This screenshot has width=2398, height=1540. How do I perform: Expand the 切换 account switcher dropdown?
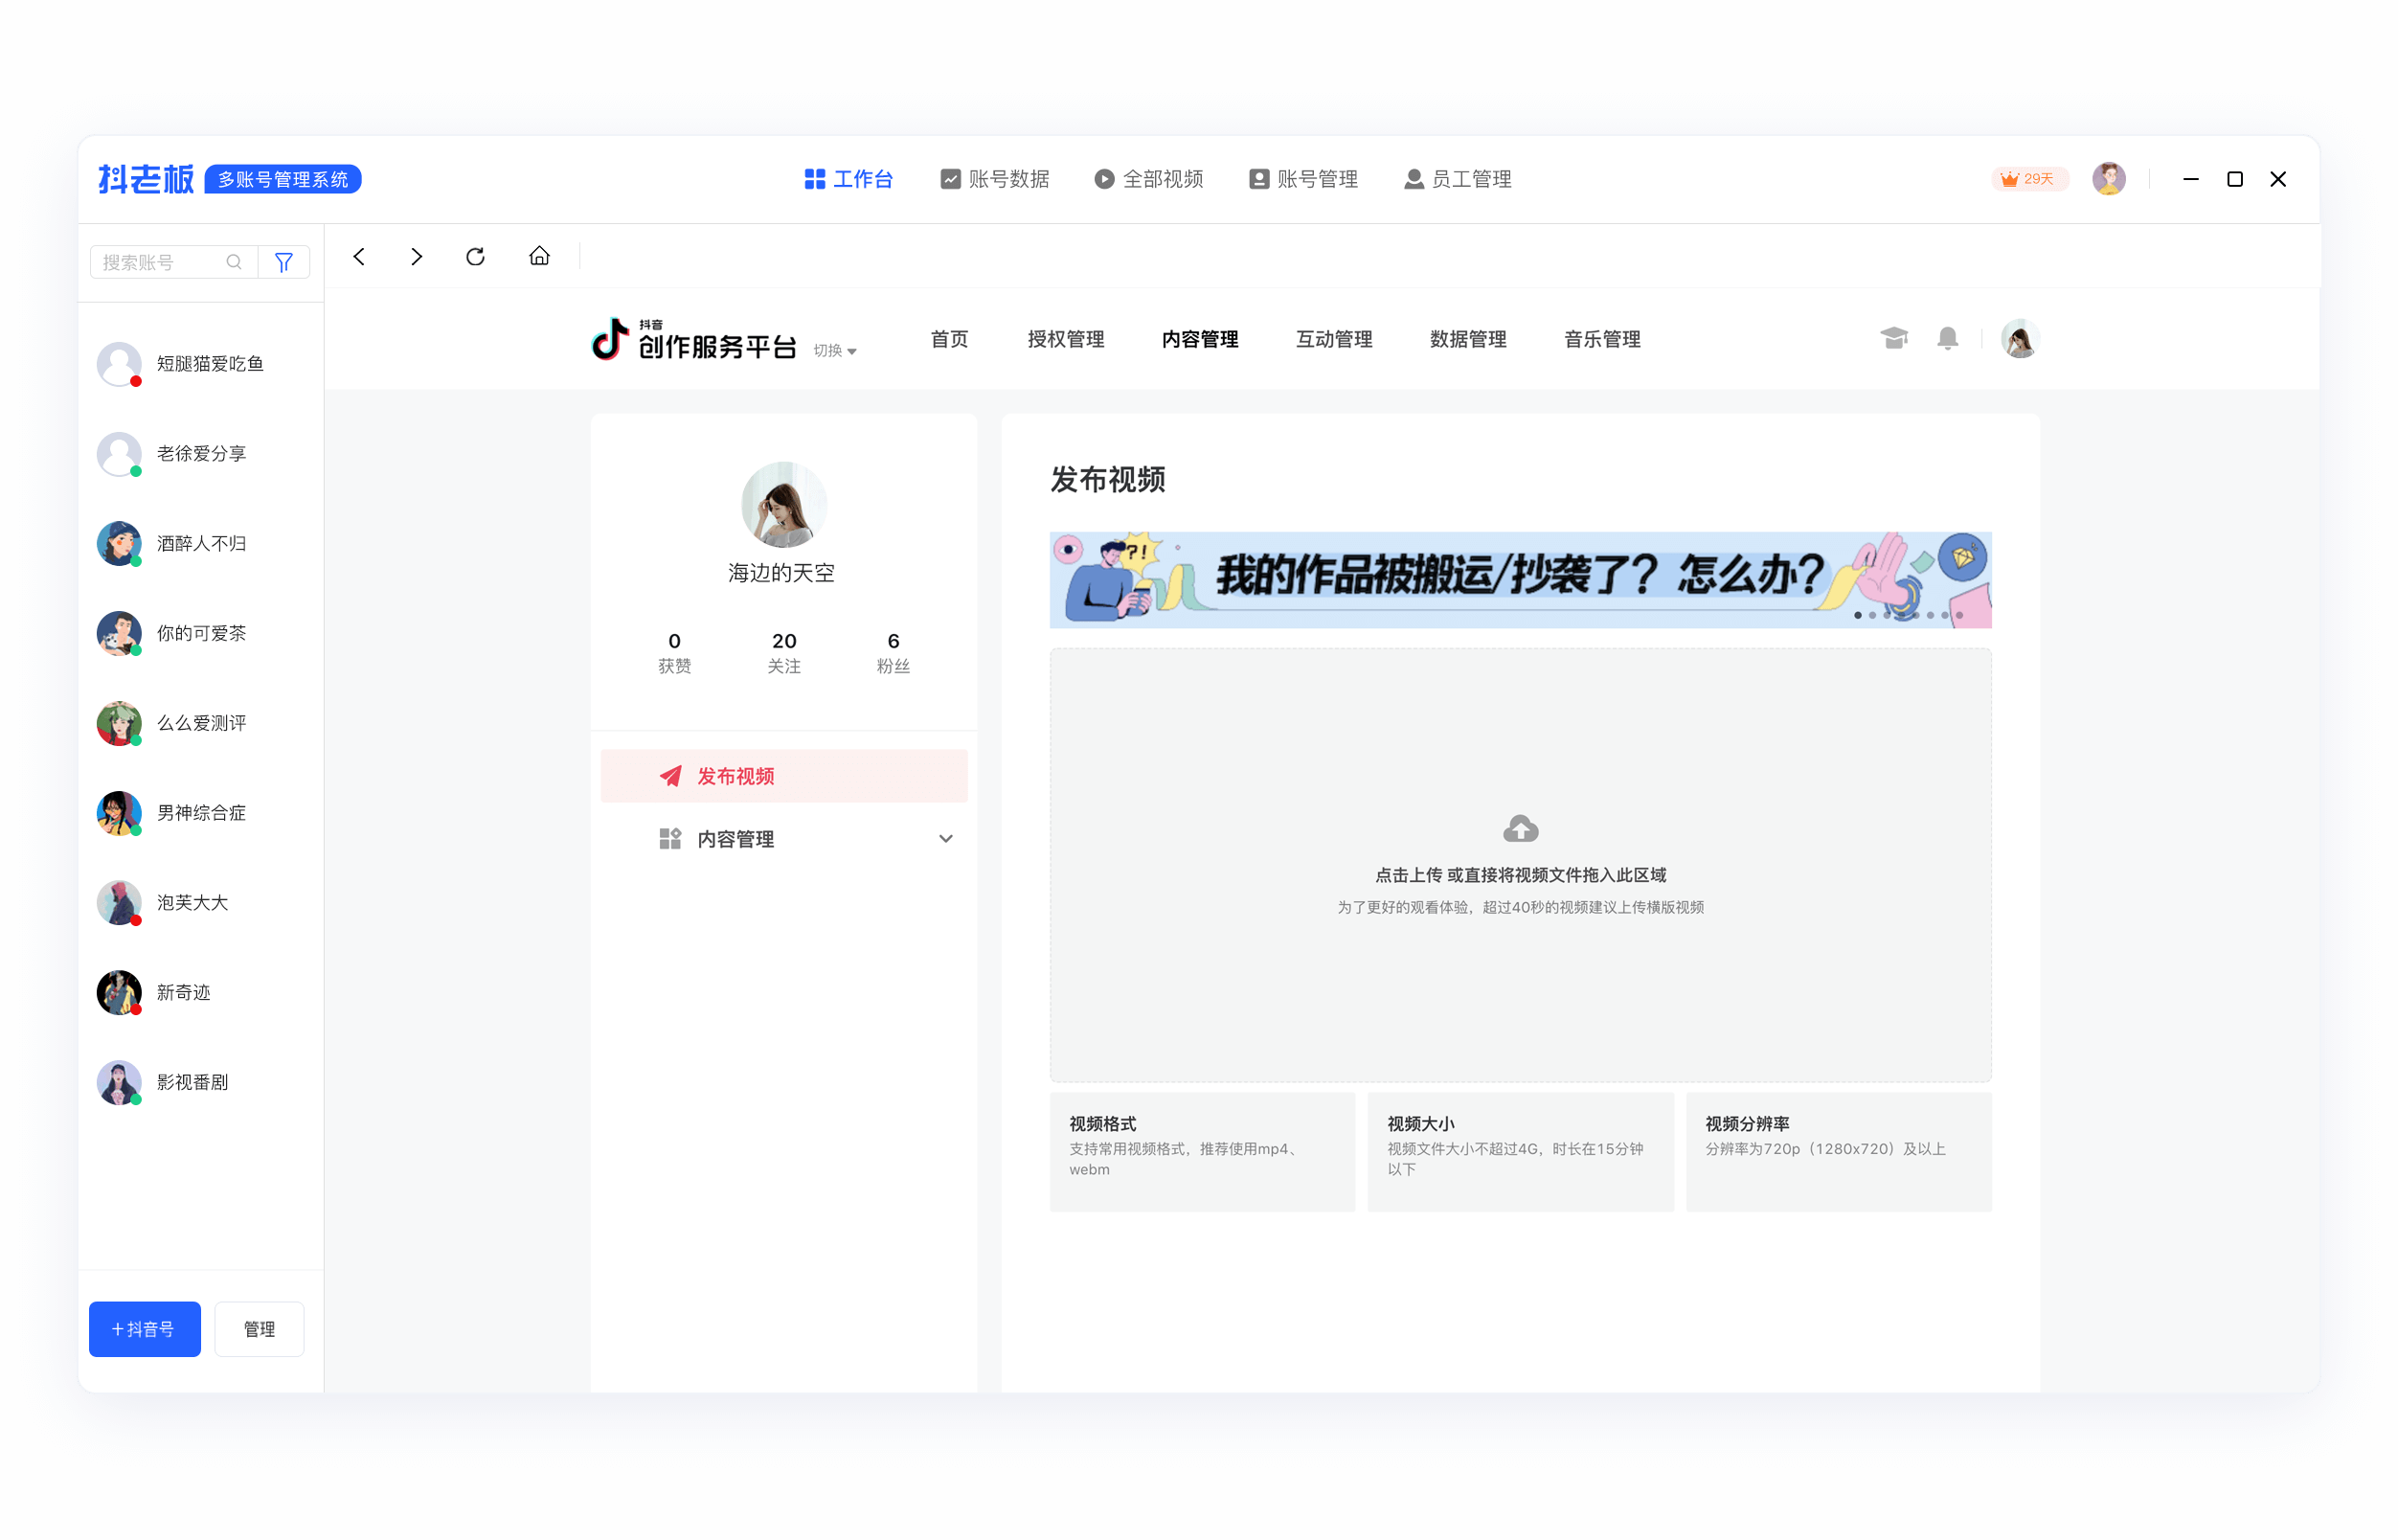pyautogui.click(x=836, y=351)
